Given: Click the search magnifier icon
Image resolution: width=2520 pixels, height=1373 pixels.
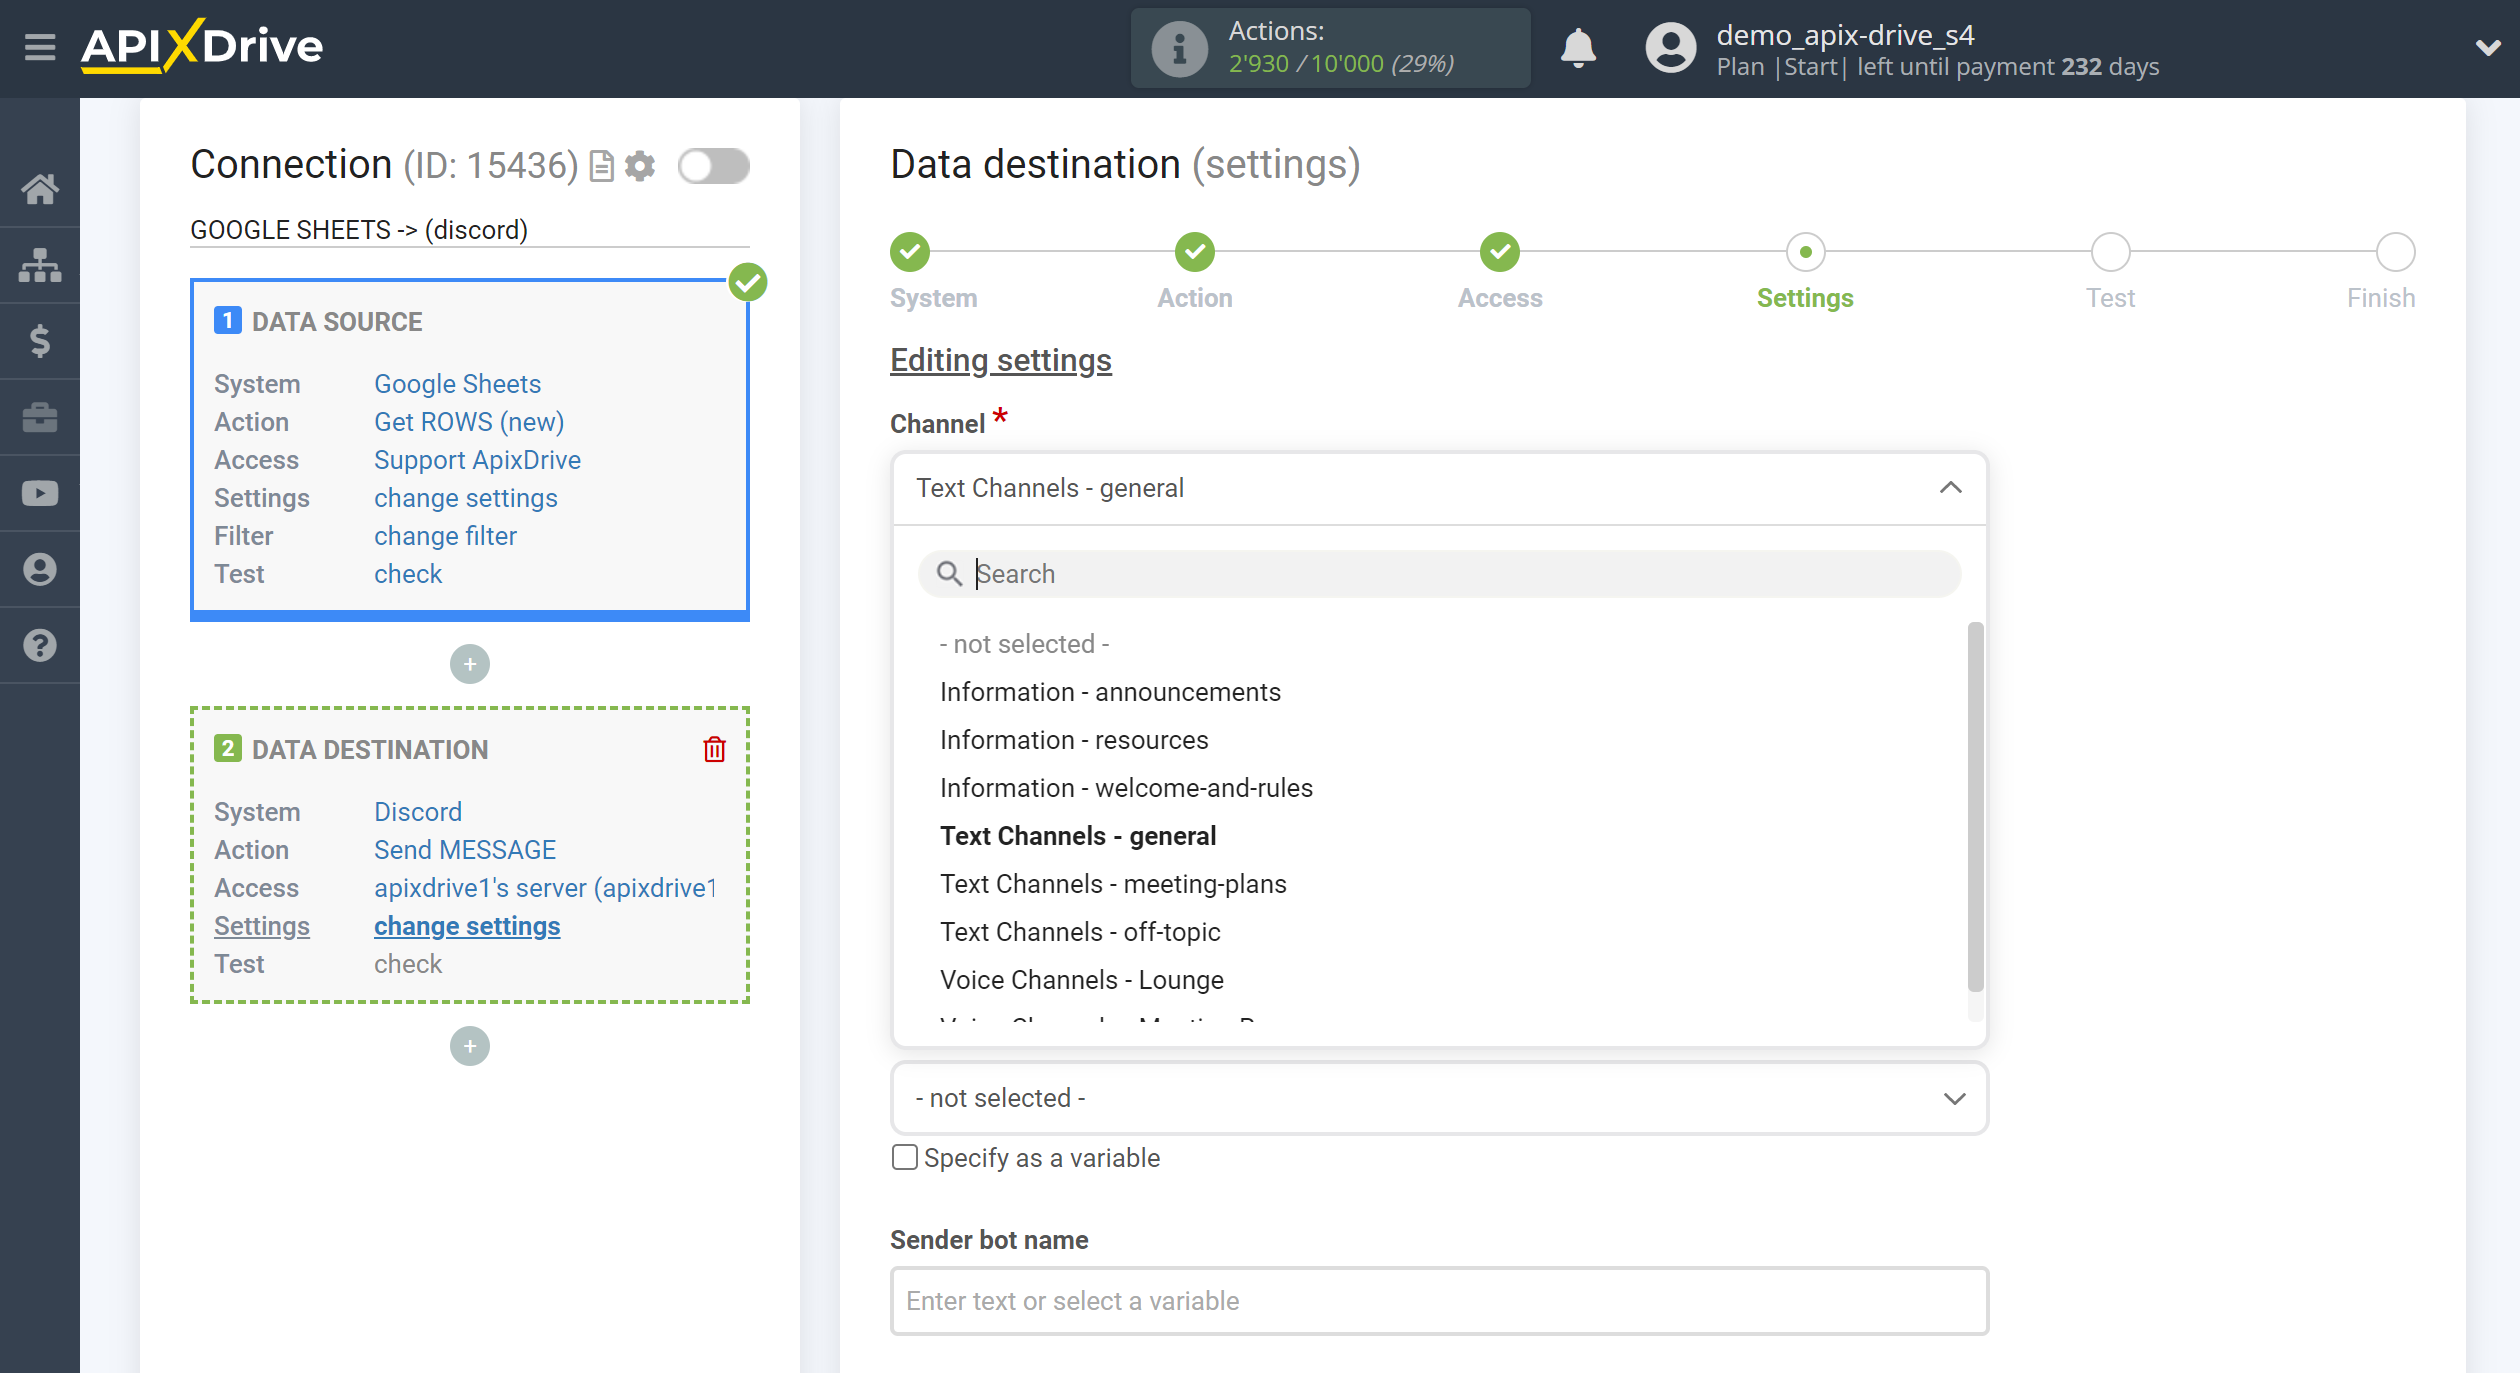Looking at the screenshot, I should [x=949, y=573].
